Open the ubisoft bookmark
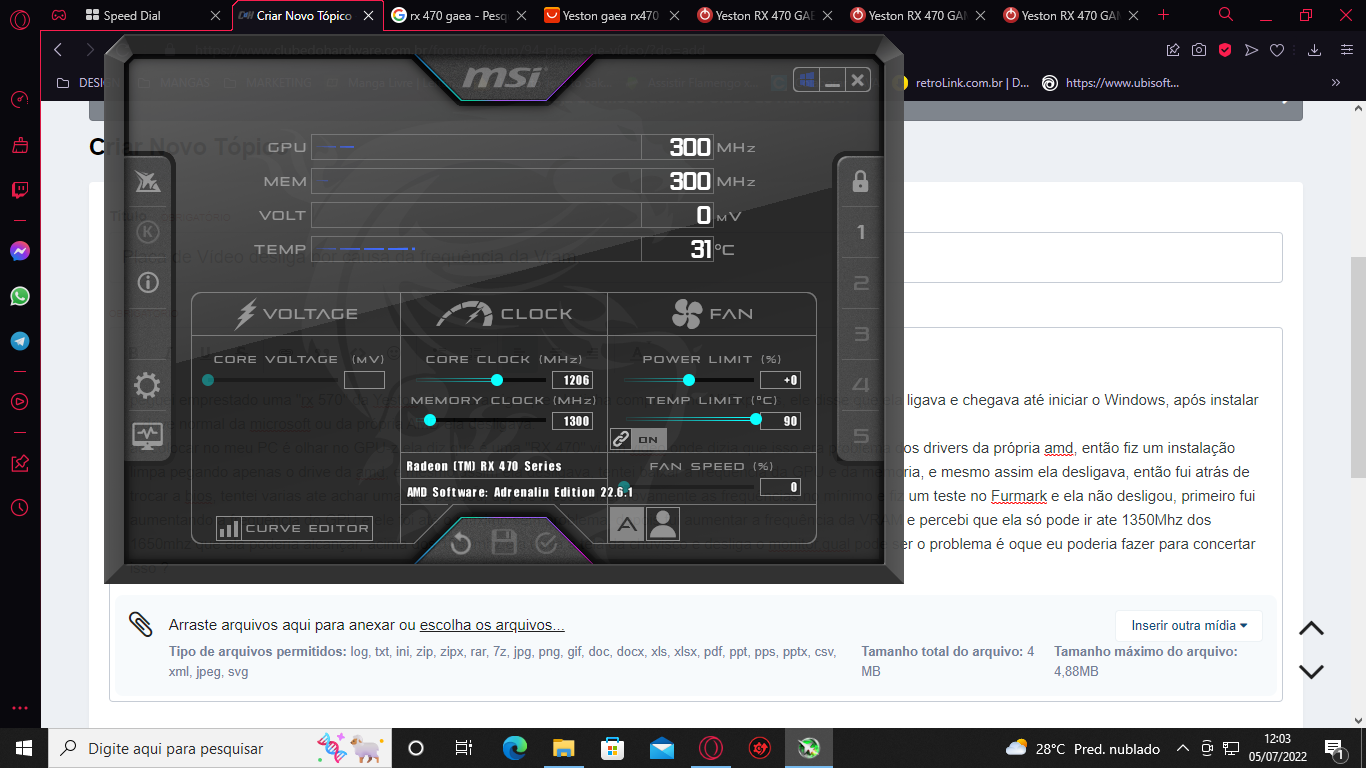1366x768 pixels. coord(1110,83)
